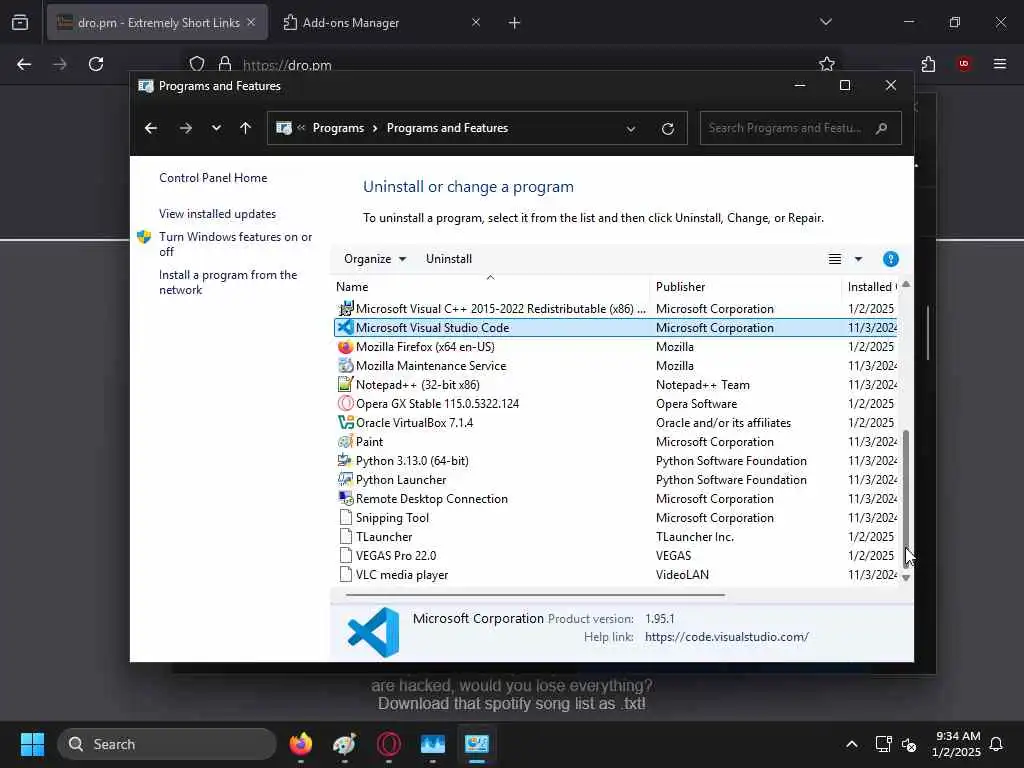Reload the Firefox browser page
This screenshot has width=1024, height=768.
coord(96,64)
